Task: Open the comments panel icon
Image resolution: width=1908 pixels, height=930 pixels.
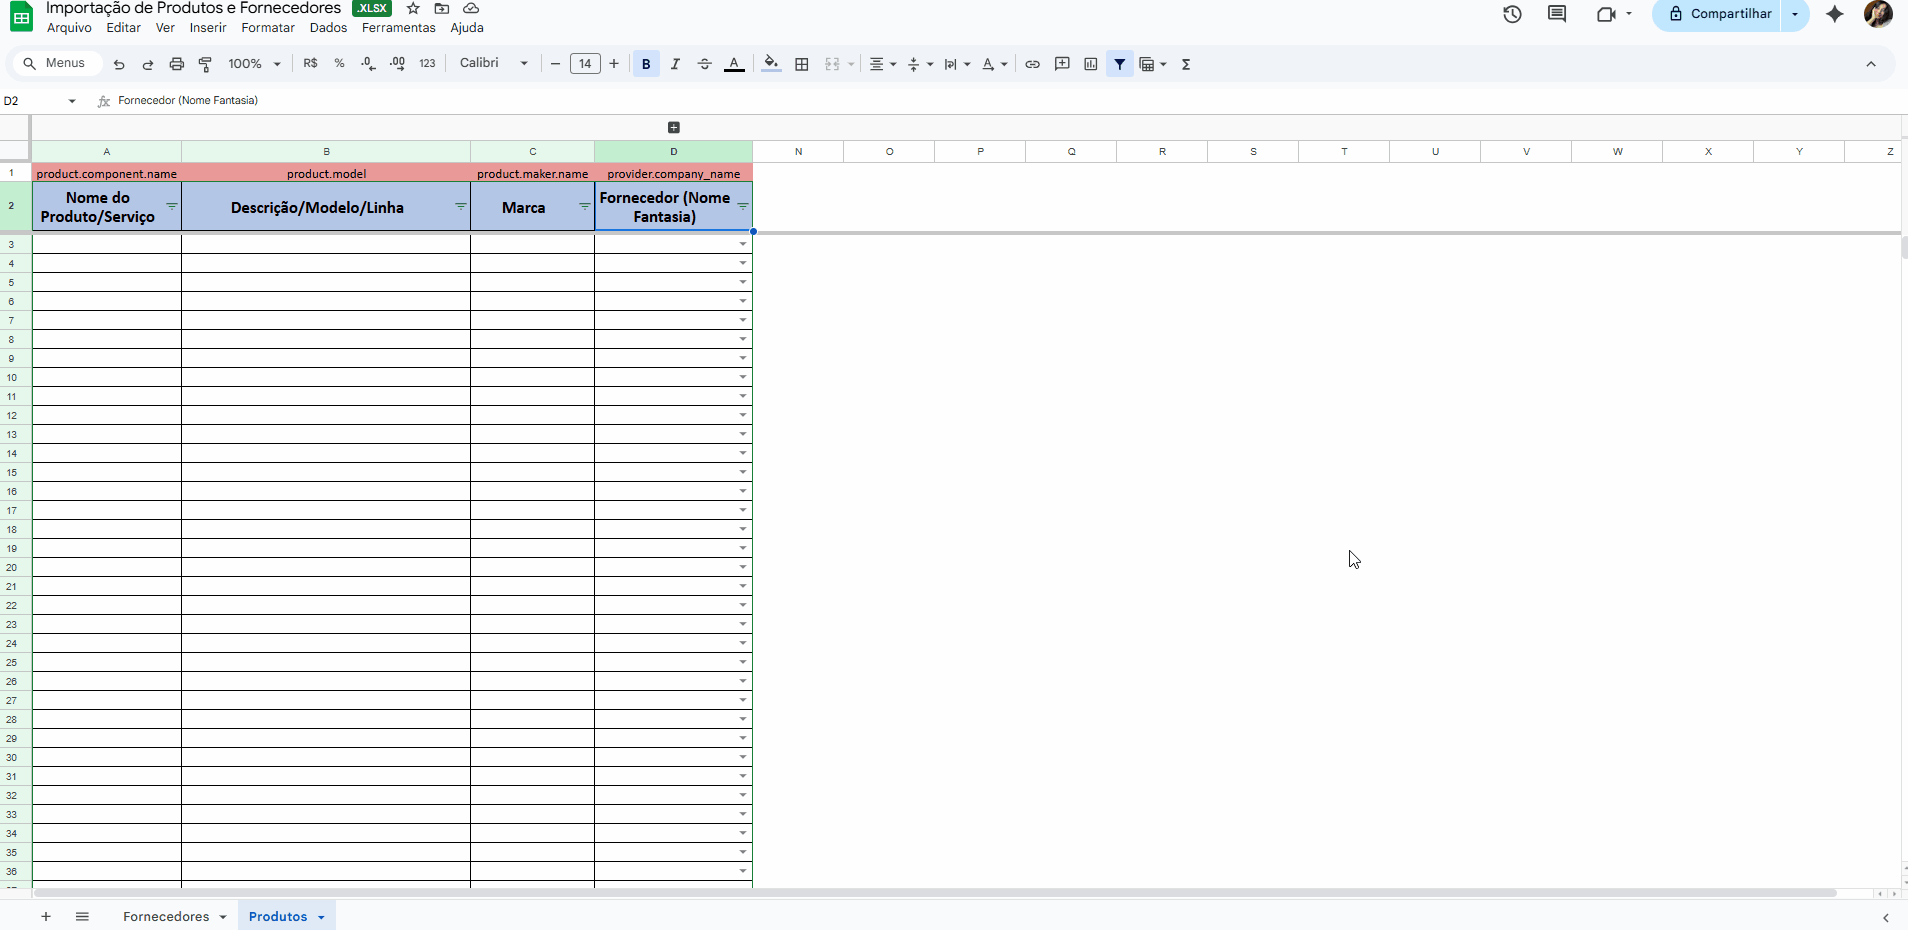Action: click(1556, 14)
